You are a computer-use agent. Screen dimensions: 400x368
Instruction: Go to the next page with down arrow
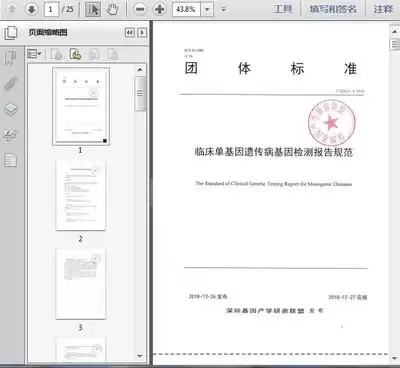pyautogui.click(x=32, y=9)
